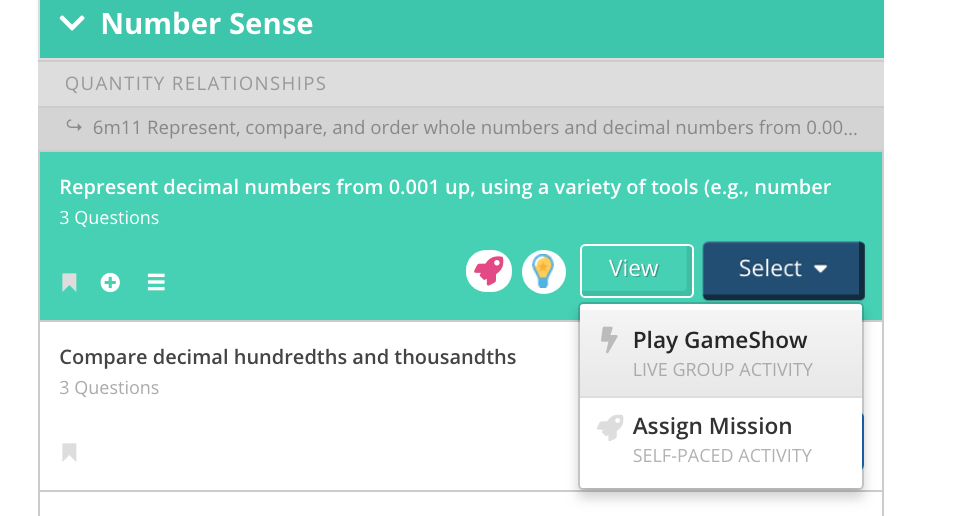Screen dimensions: 978x516
Task: Click the Quantity Relationships heading
Action: (x=196, y=83)
